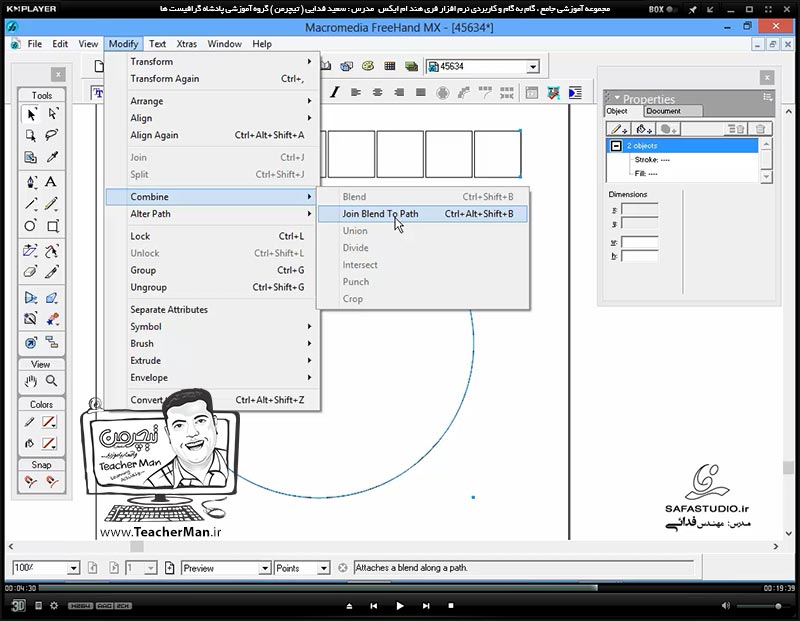Expand the Alter Path submenu

click(x=213, y=214)
